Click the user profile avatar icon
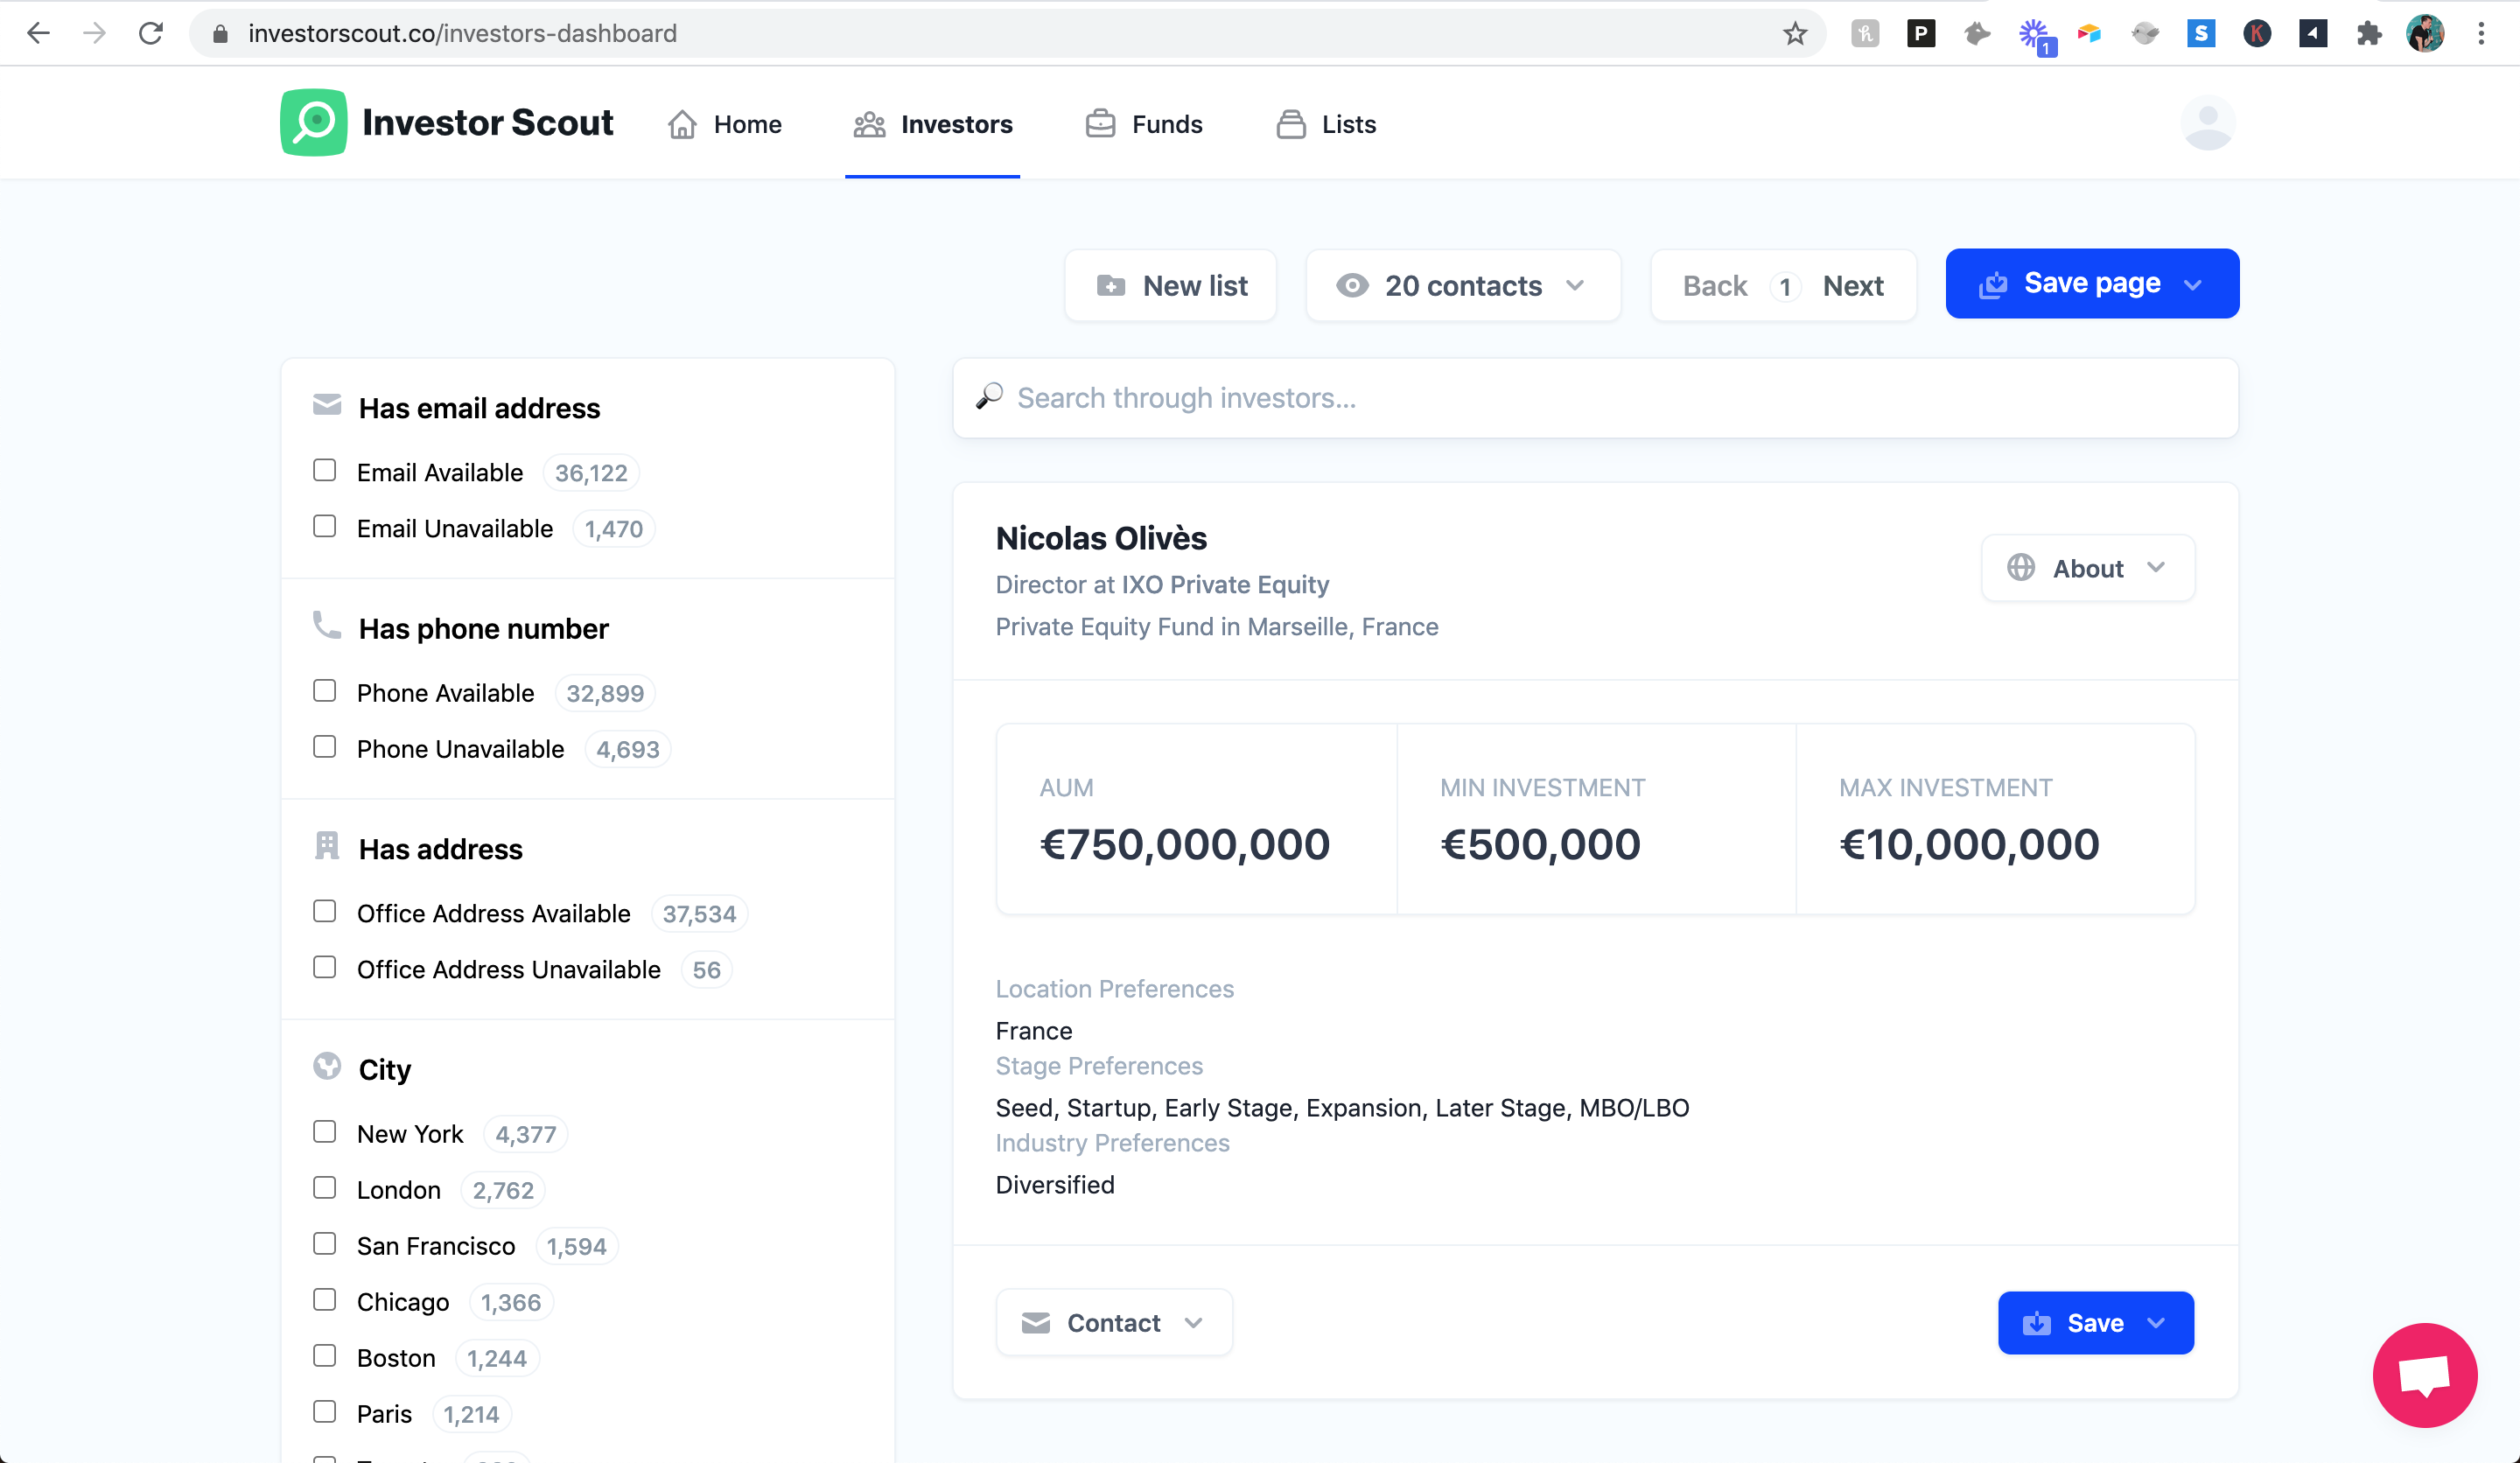Image resolution: width=2520 pixels, height=1463 pixels. [2207, 123]
